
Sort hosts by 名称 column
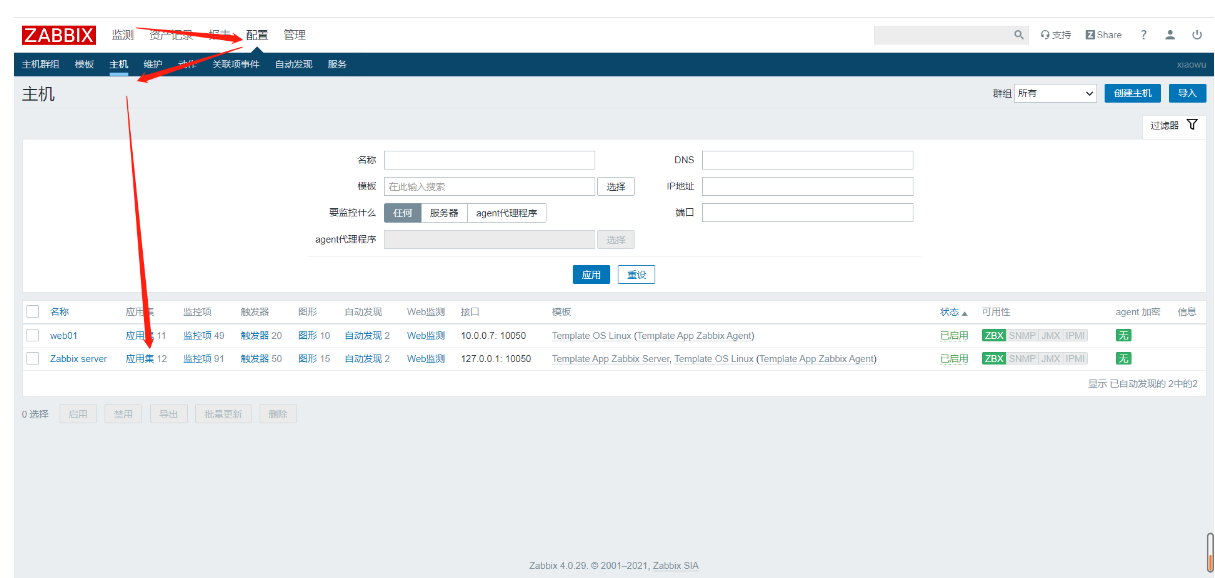coord(60,312)
